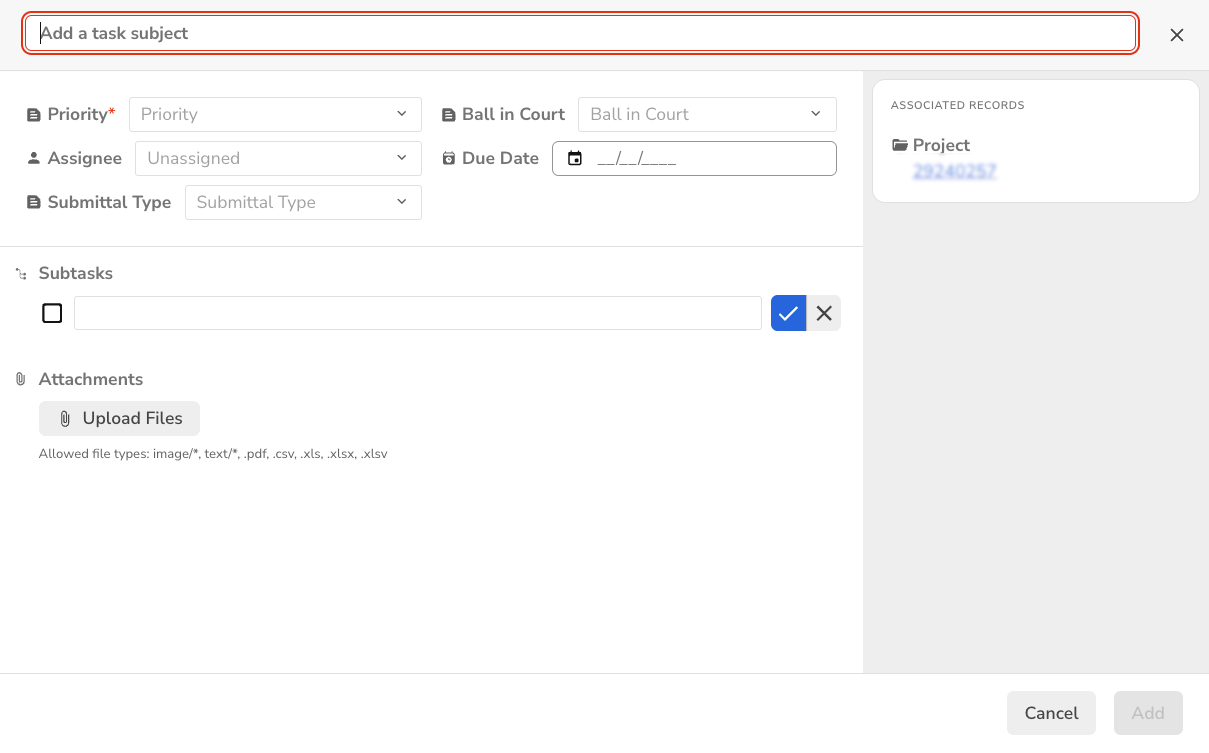
Task: Click the Subtasks section heading
Action: pyautogui.click(x=76, y=273)
